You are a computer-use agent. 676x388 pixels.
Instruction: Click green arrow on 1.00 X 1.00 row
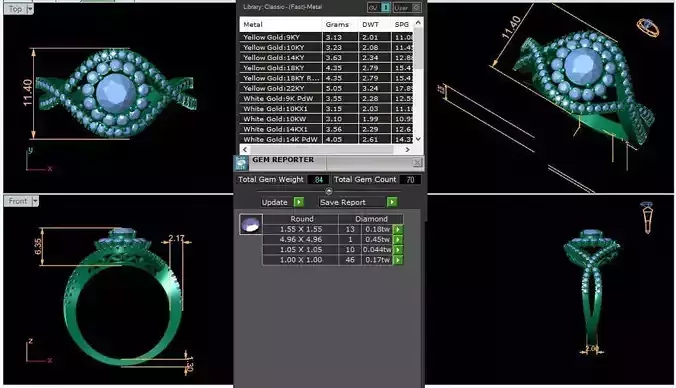pos(397,260)
